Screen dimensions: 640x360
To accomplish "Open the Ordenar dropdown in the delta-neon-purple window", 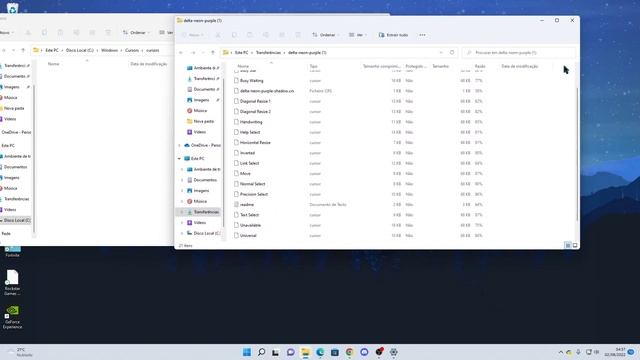I will [x=326, y=35].
